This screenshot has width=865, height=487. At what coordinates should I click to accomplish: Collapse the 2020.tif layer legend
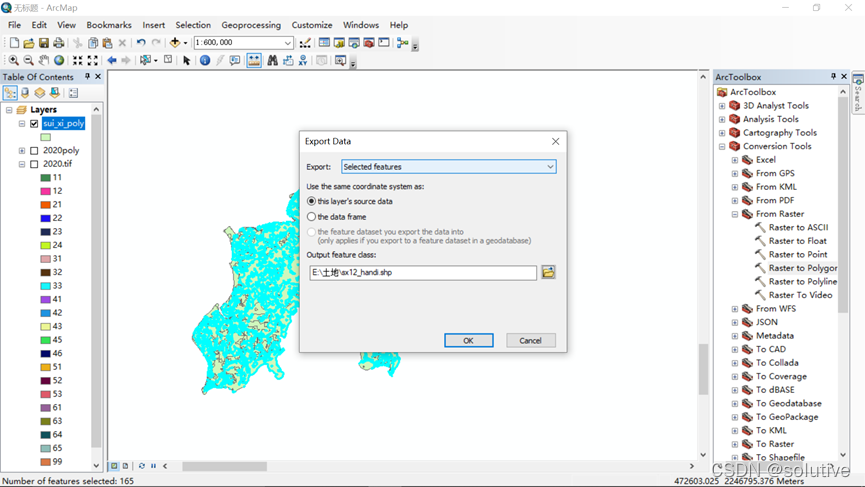tap(22, 164)
